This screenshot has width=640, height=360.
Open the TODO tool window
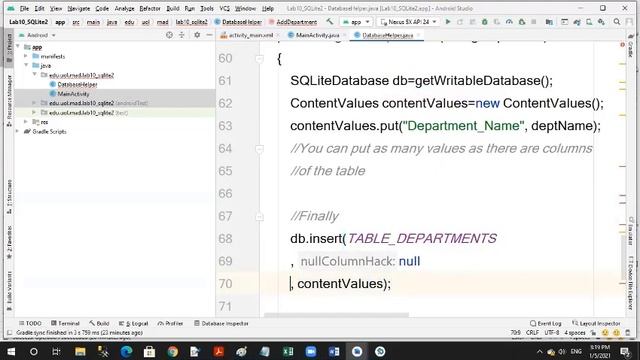[x=30, y=323]
